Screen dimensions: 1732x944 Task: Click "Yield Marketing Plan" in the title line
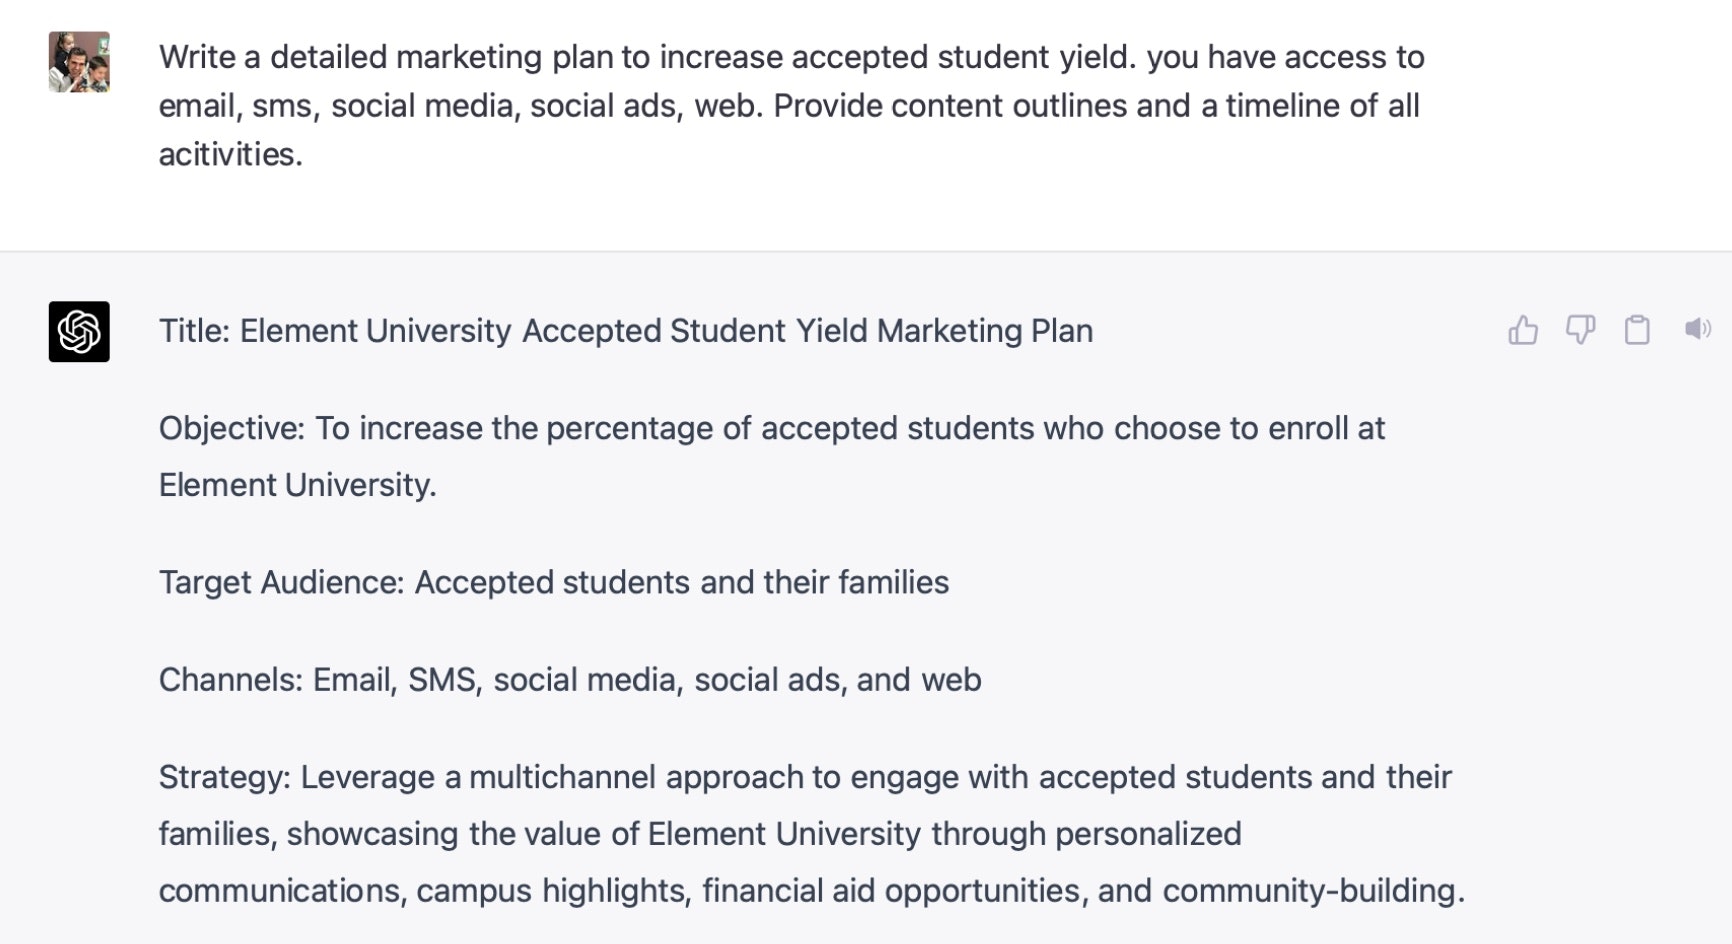tap(944, 331)
